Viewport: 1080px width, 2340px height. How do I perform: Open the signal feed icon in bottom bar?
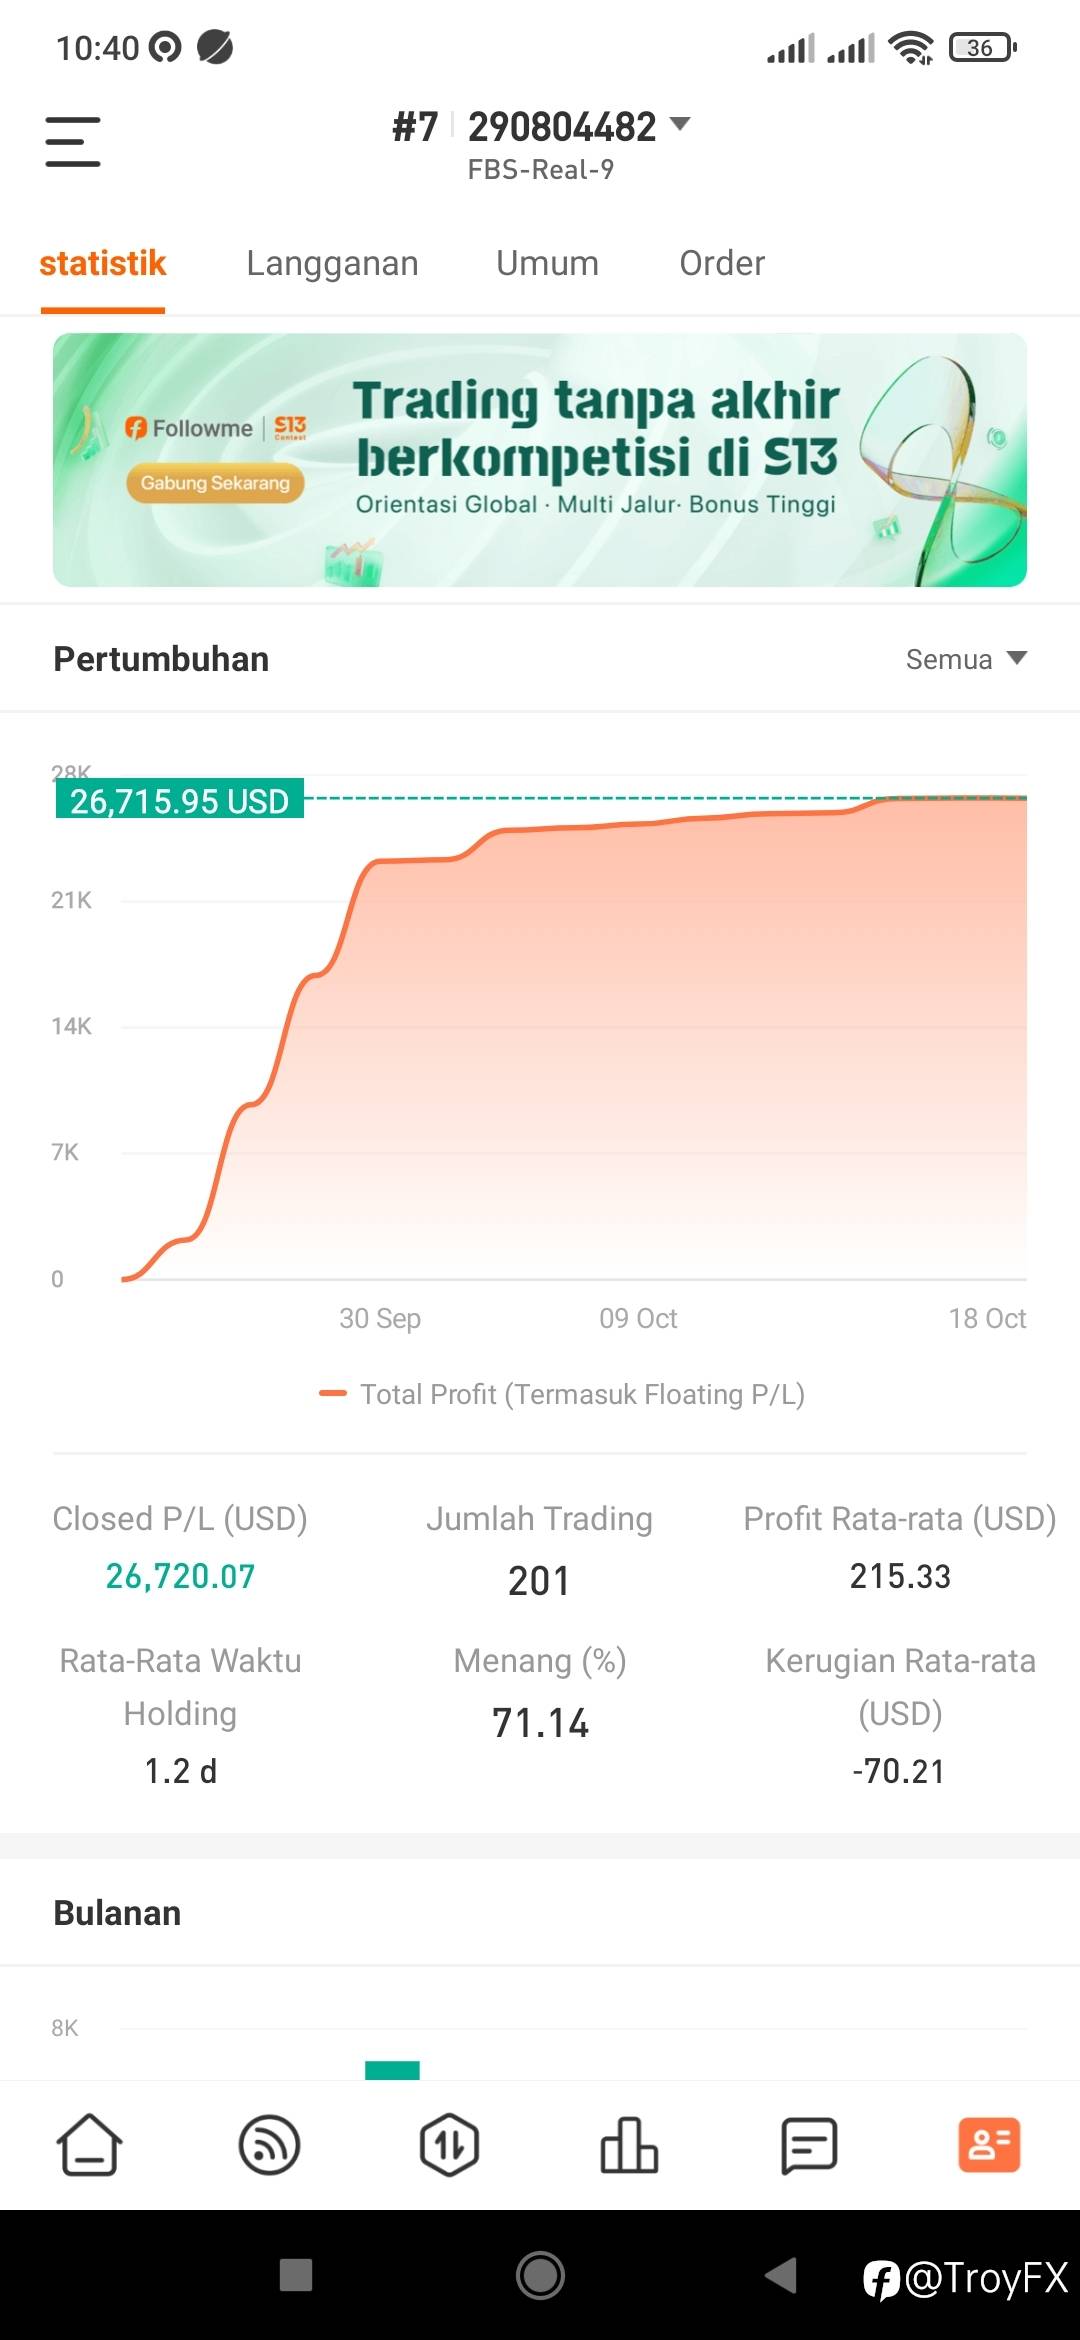(x=270, y=2145)
